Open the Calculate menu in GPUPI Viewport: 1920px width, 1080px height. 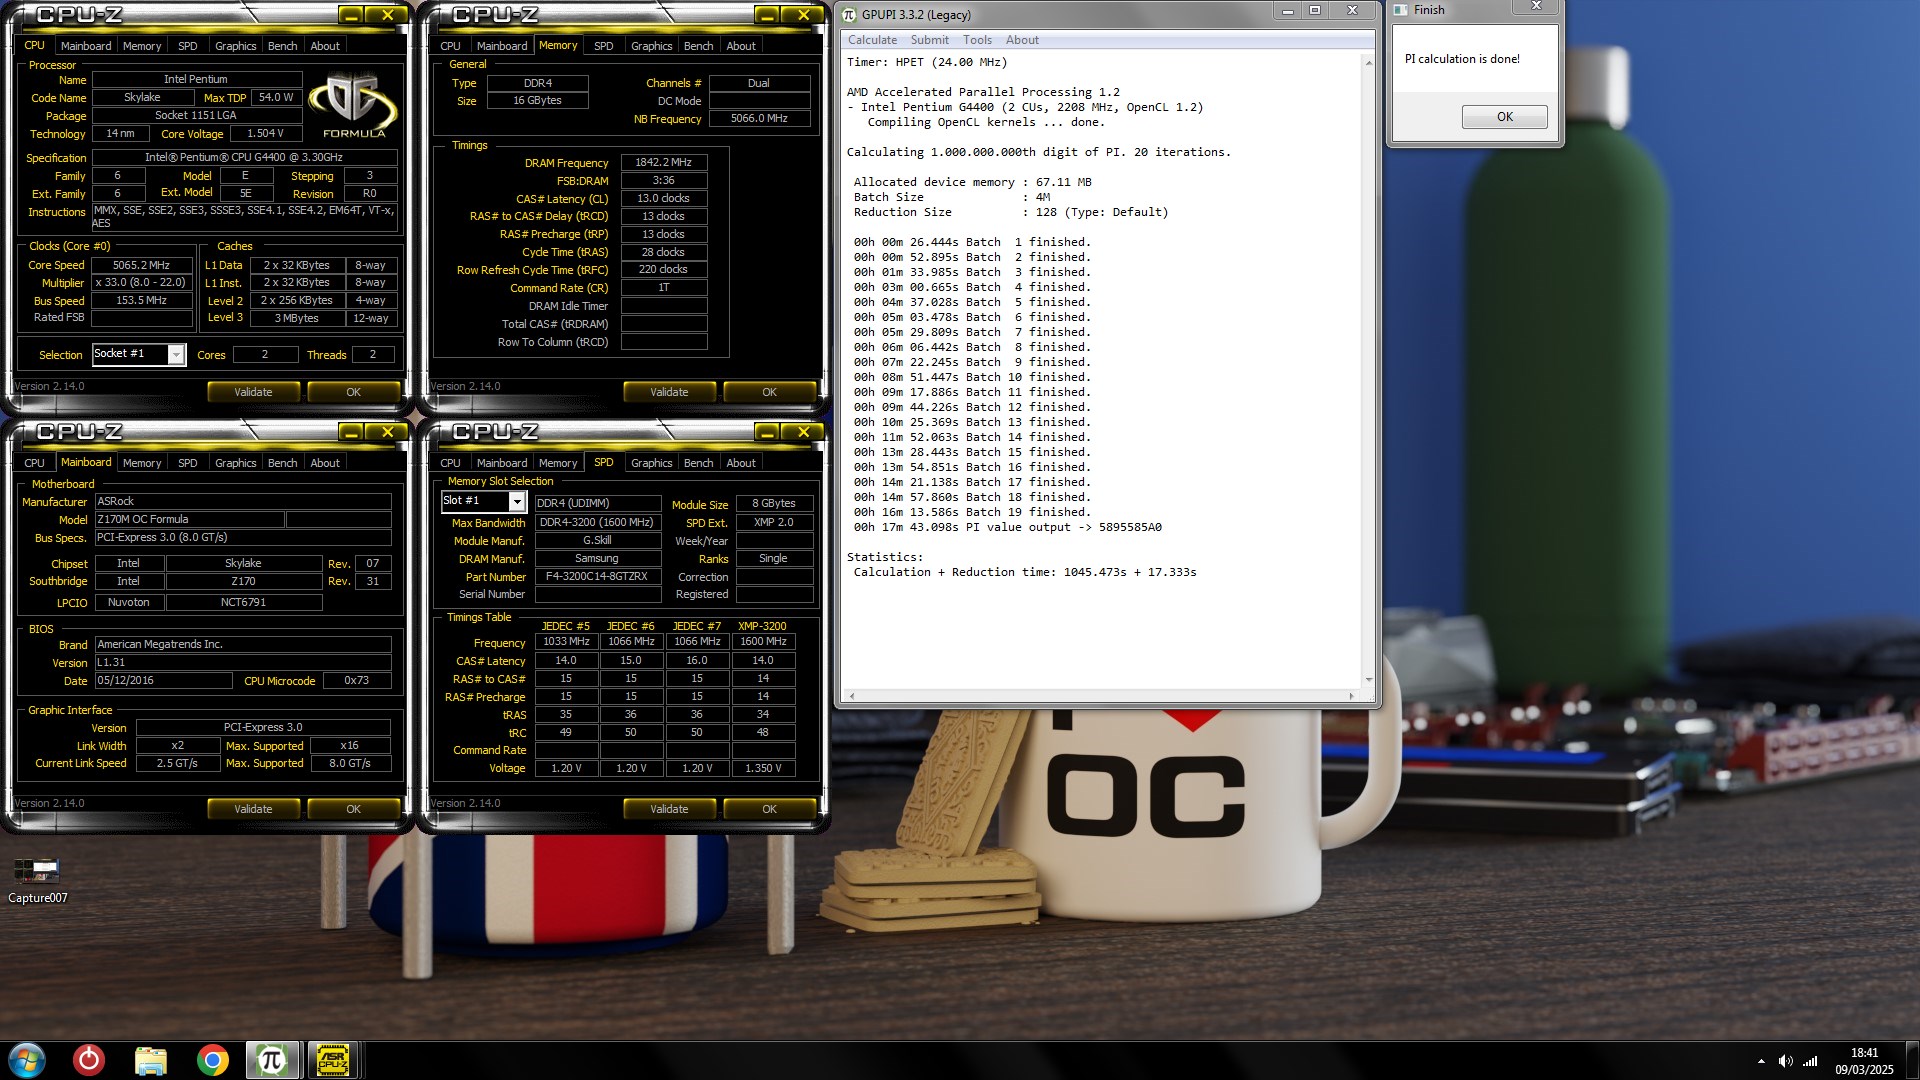[872, 40]
